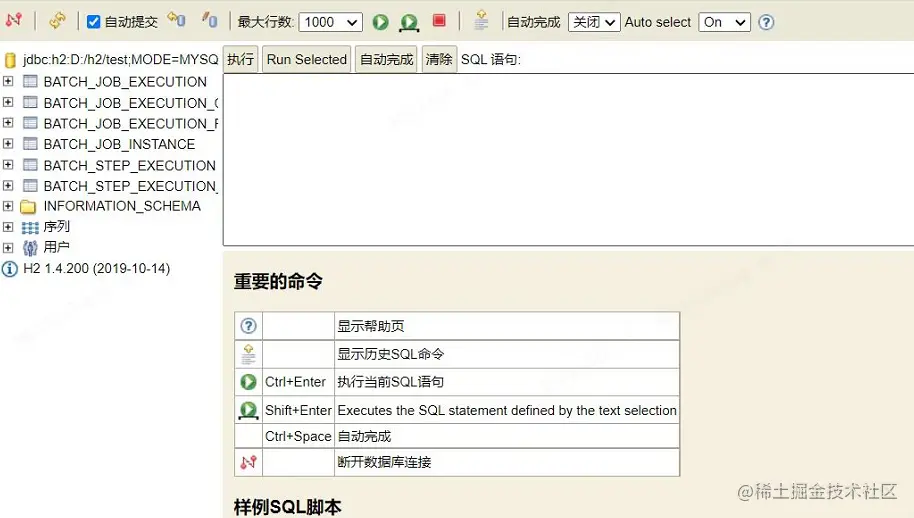Click the Ctrl+Space shortcut cell

(x=298, y=436)
